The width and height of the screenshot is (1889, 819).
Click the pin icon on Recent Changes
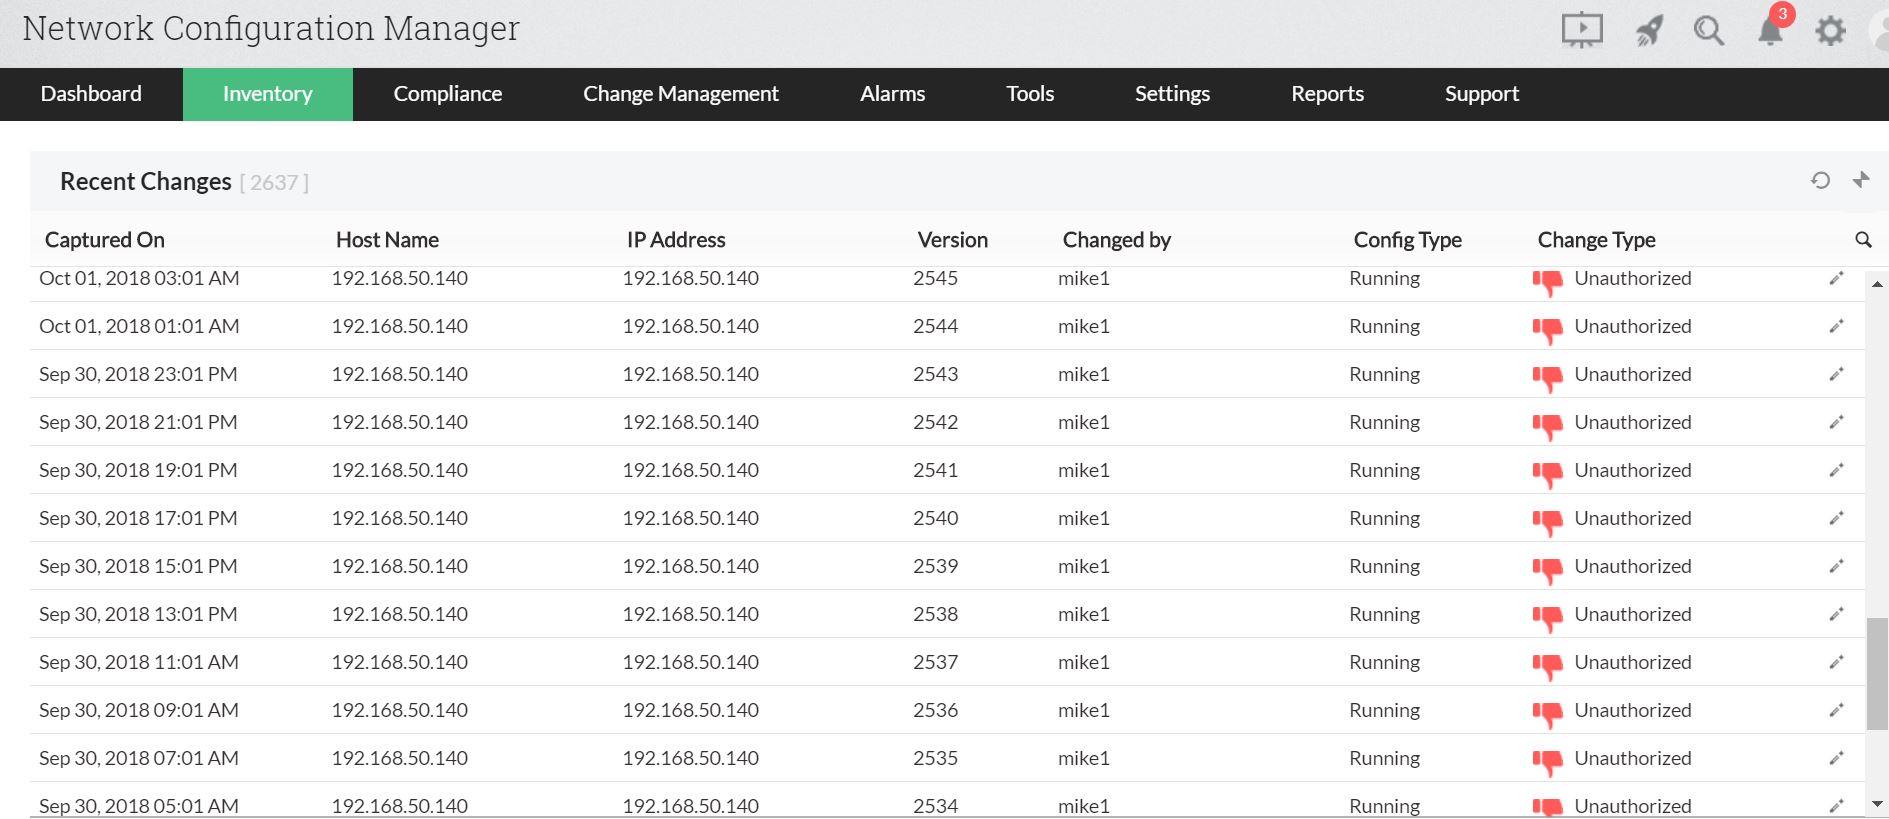pyautogui.click(x=1860, y=180)
